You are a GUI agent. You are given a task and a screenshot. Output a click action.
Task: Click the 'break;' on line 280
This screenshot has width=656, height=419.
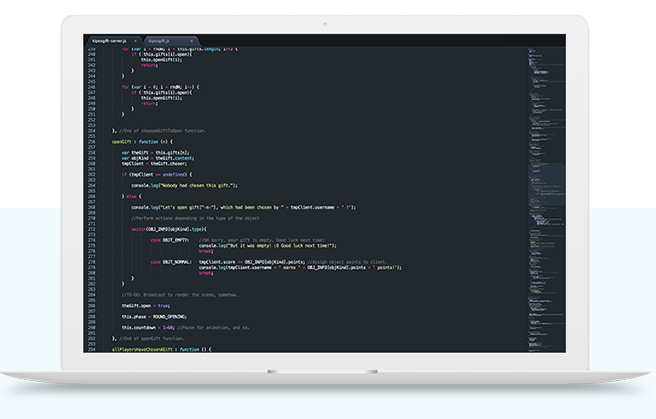(206, 273)
